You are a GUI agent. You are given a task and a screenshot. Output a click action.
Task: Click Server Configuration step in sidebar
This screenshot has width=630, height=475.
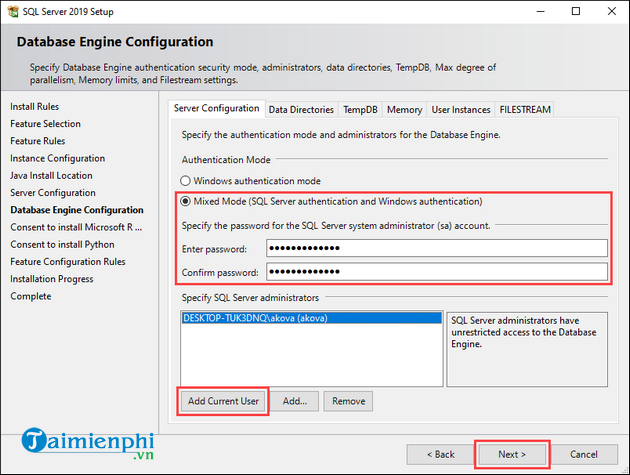pyautogui.click(x=53, y=193)
